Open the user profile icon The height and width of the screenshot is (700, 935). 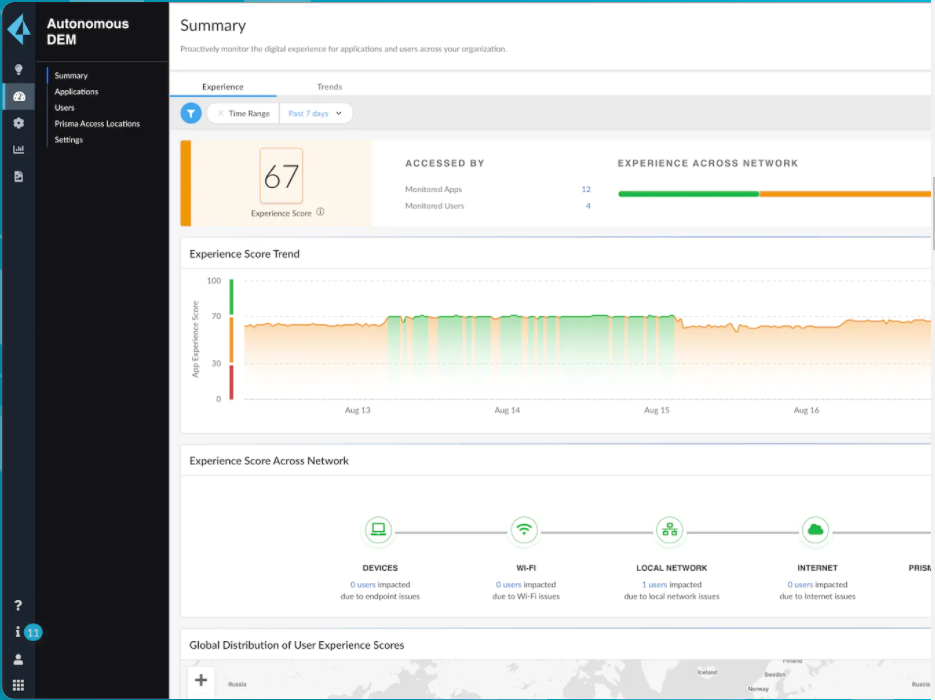pyautogui.click(x=18, y=659)
